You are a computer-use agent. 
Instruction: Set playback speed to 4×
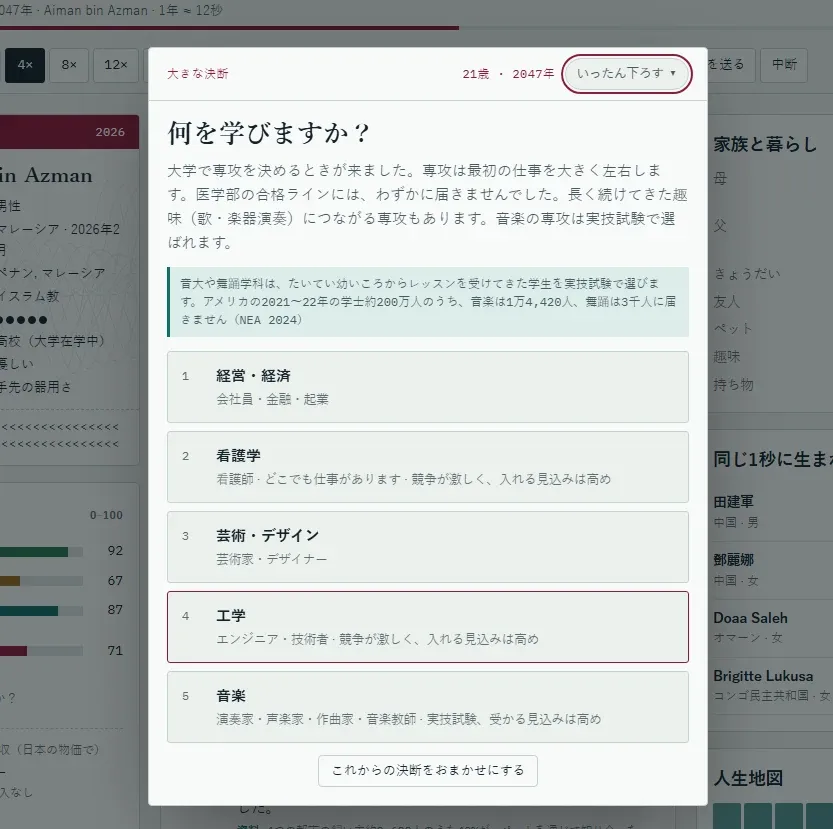pos(24,65)
